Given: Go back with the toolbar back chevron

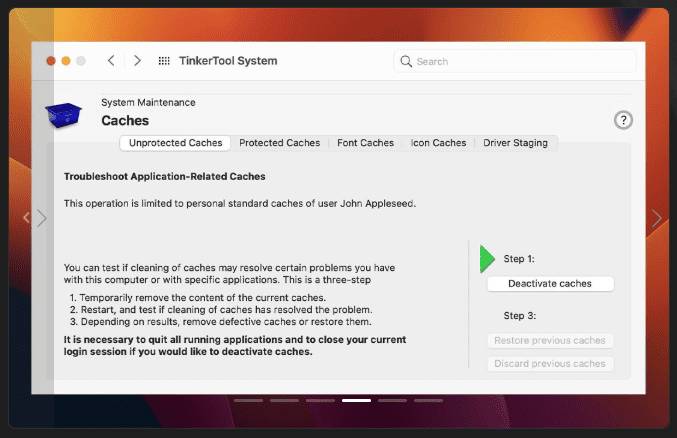Looking at the screenshot, I should click(x=111, y=61).
